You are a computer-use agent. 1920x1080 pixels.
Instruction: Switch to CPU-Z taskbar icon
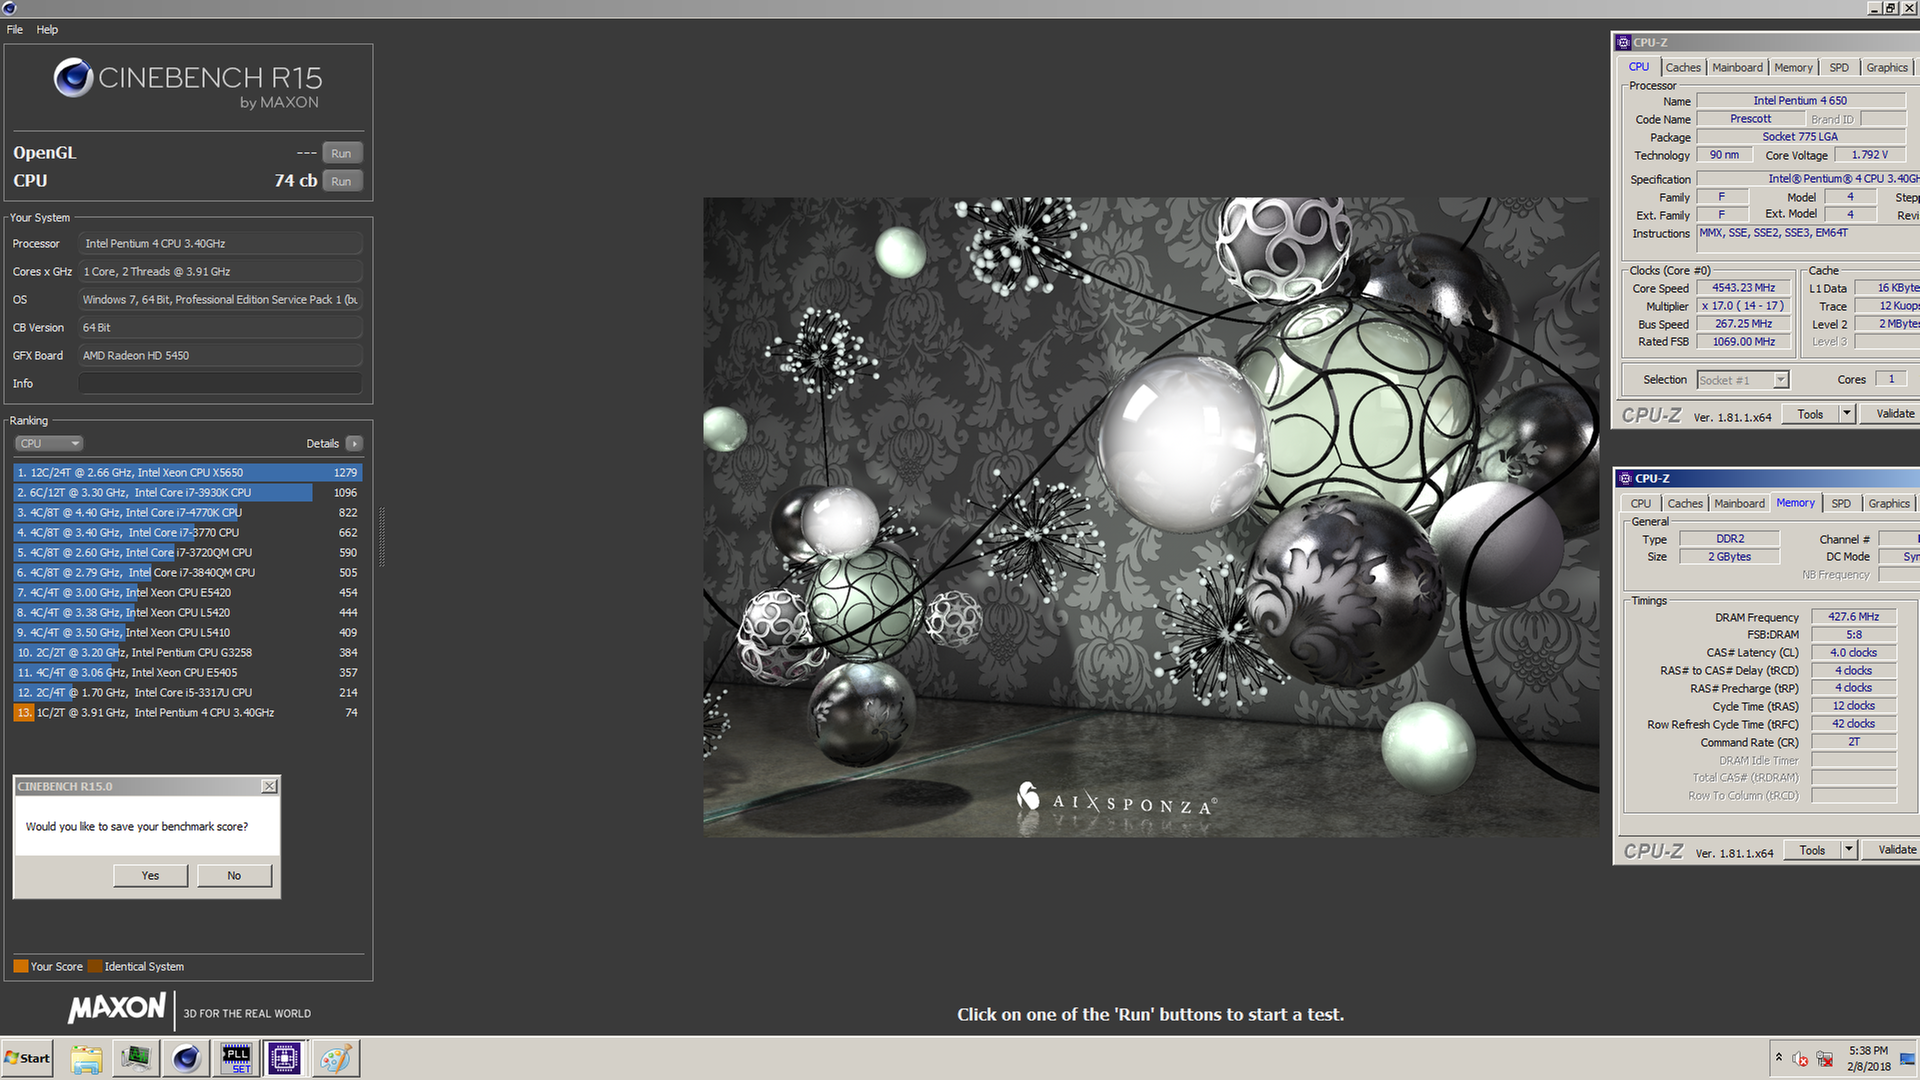point(284,1058)
